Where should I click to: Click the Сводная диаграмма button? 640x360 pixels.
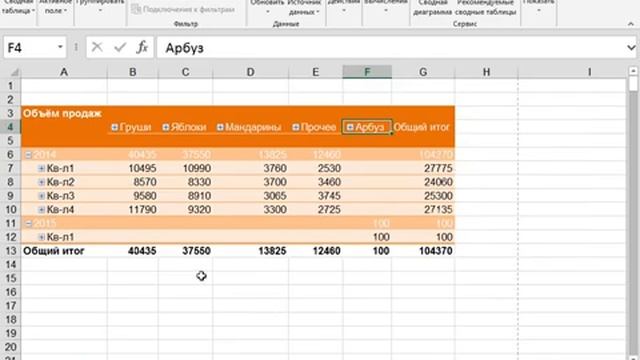point(432,9)
